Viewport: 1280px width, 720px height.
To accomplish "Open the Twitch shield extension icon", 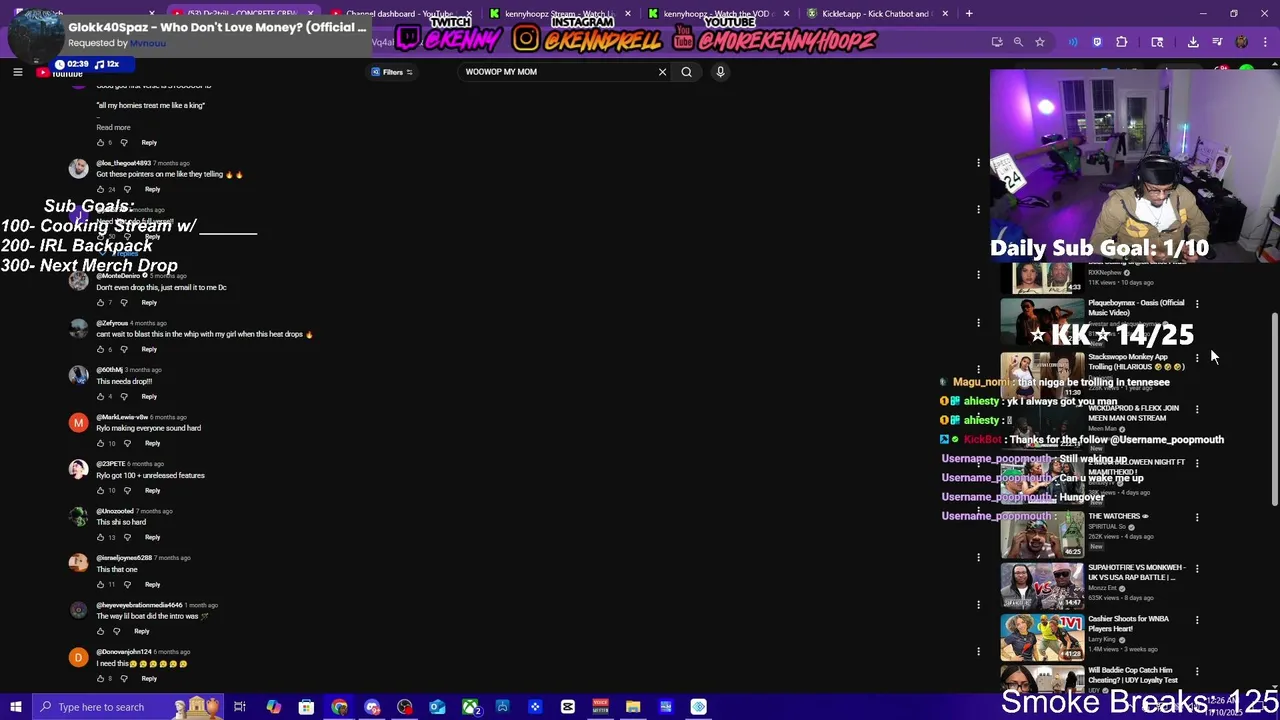I will (1097, 42).
